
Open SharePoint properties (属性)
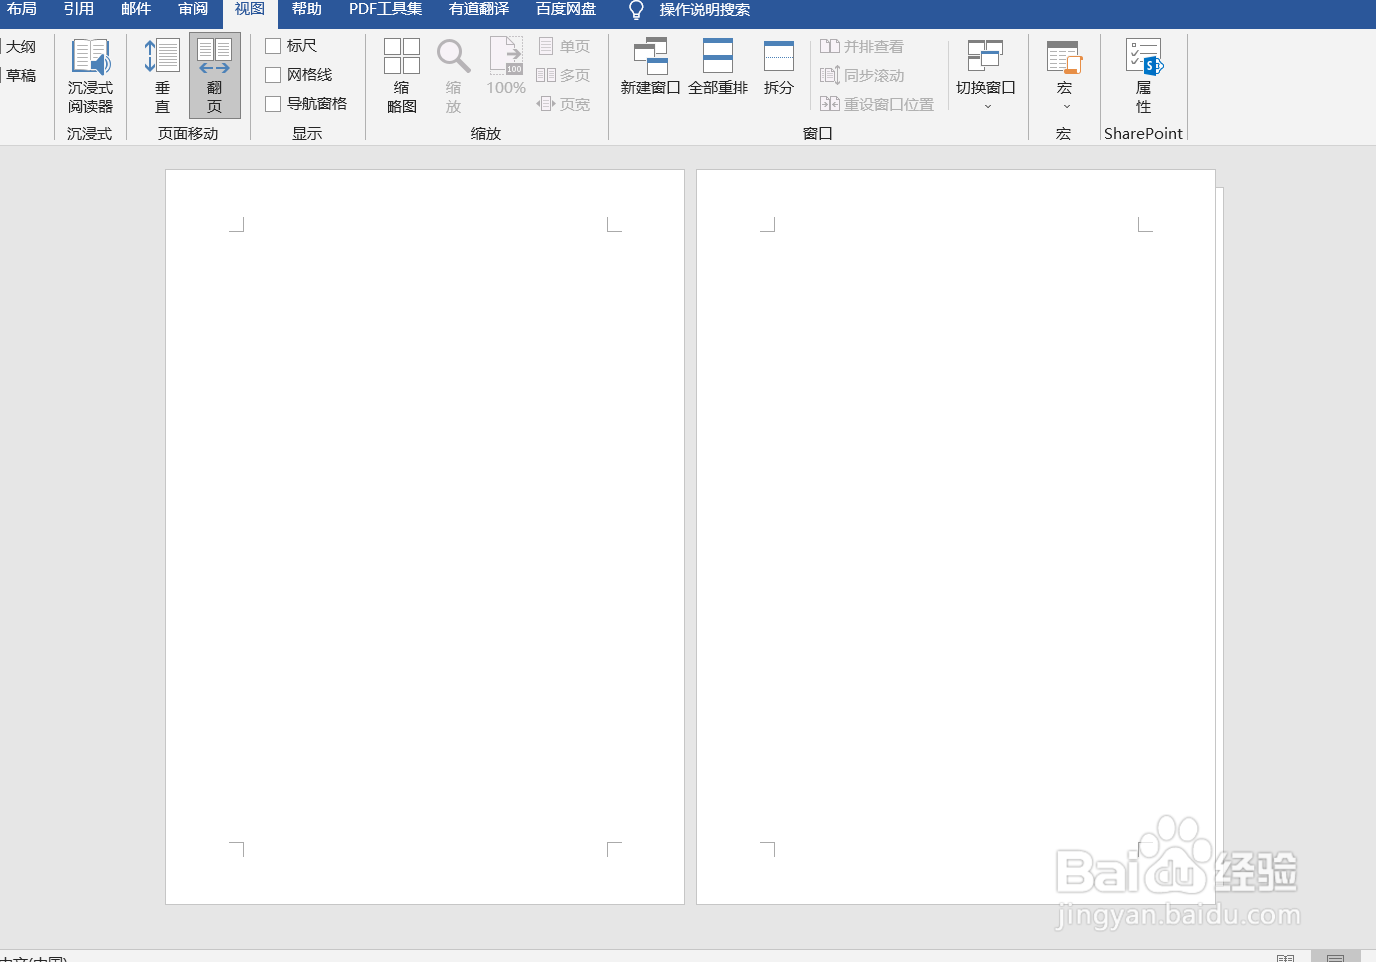click(1143, 76)
